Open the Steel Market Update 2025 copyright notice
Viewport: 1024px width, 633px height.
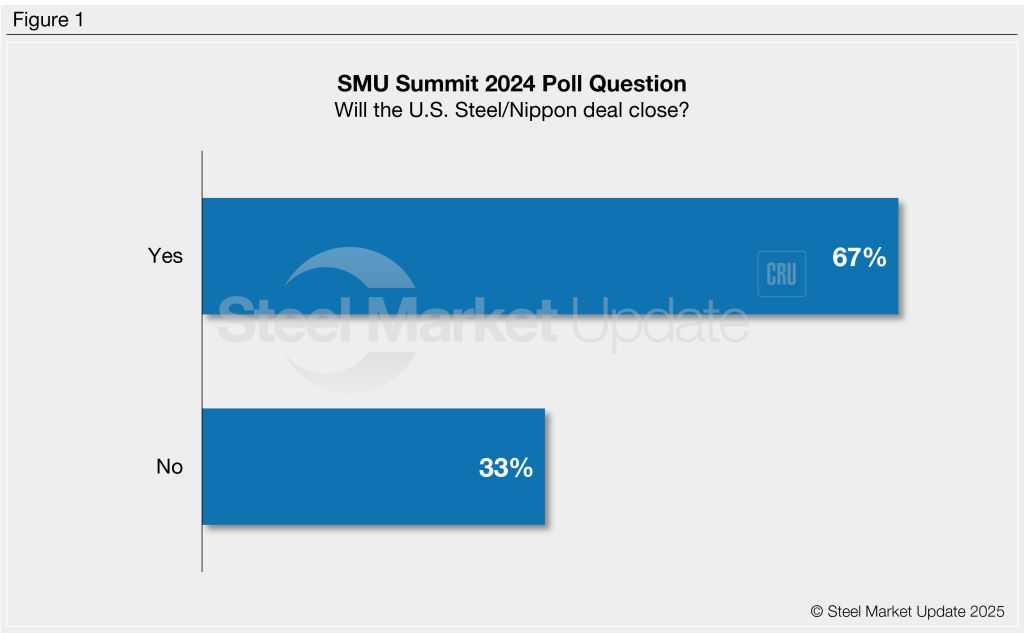pos(907,611)
